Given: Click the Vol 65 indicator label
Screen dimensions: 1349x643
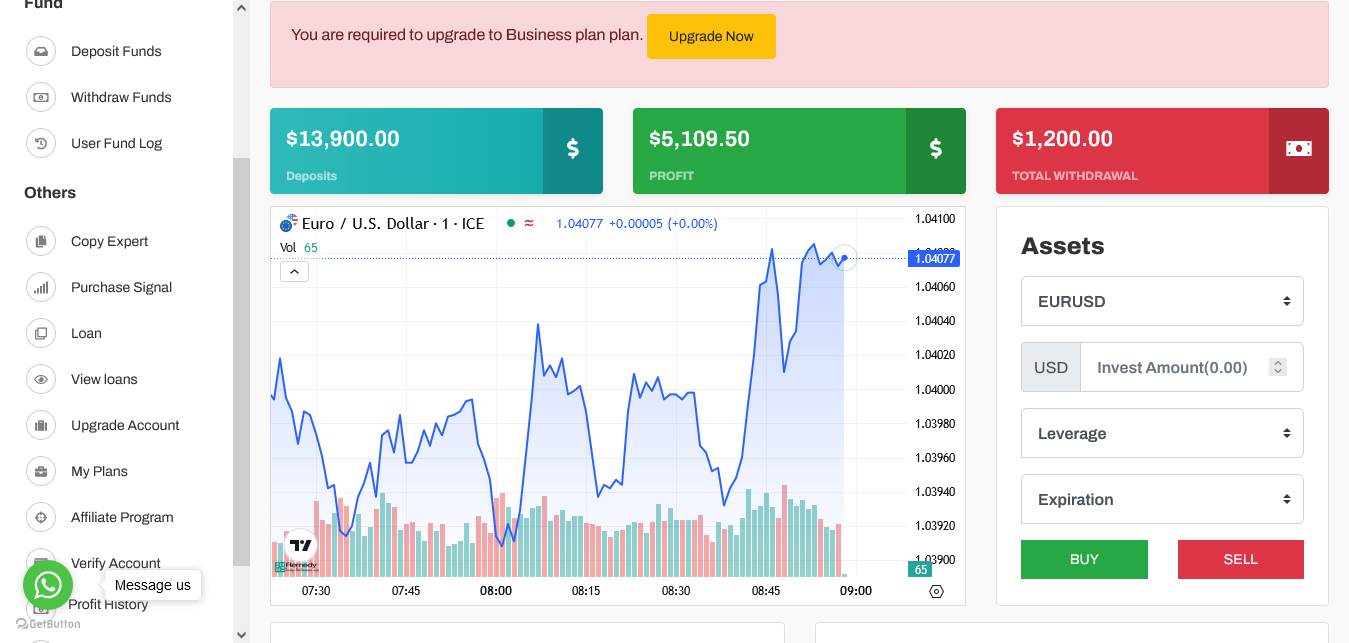Looking at the screenshot, I should (299, 247).
